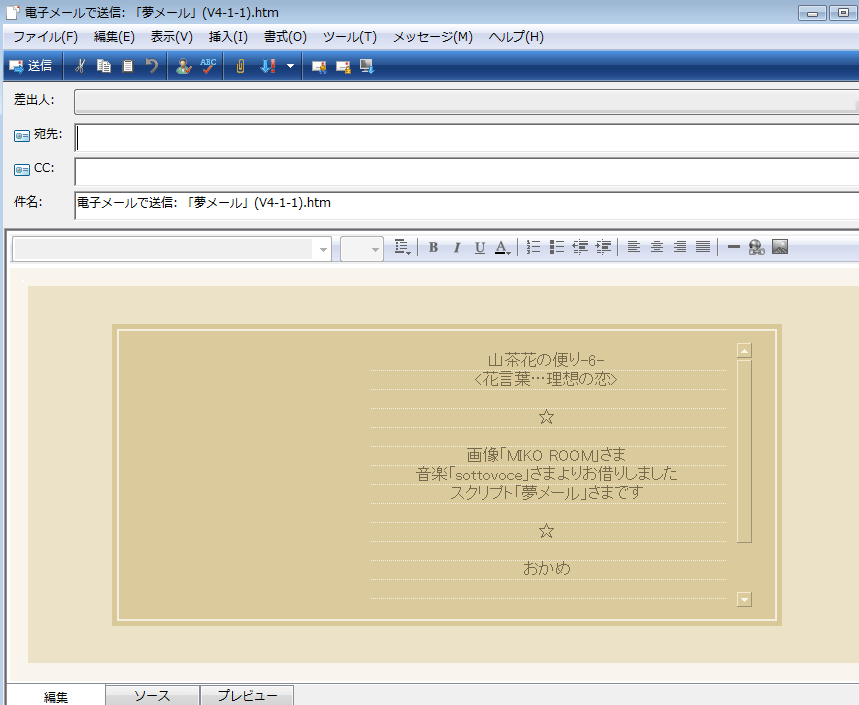
Task: Click the 宛先 address book button
Action: click(38, 134)
